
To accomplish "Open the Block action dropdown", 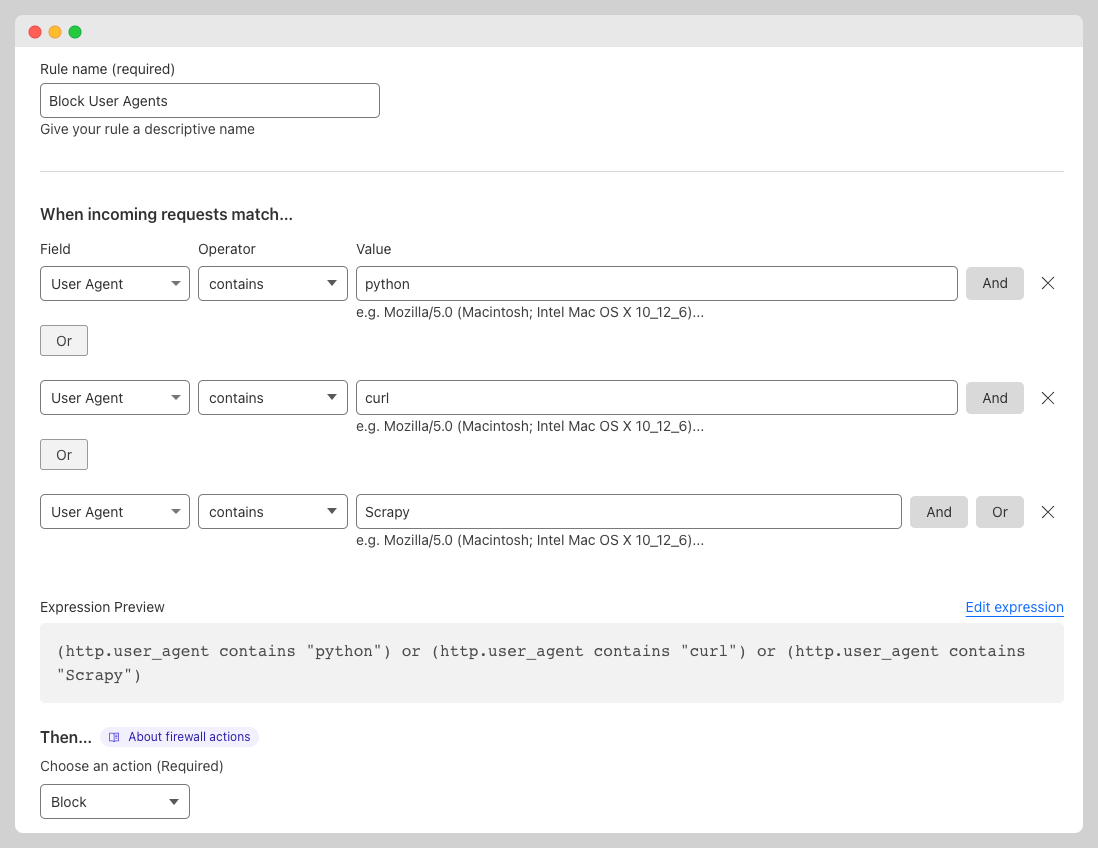I will click(x=114, y=801).
